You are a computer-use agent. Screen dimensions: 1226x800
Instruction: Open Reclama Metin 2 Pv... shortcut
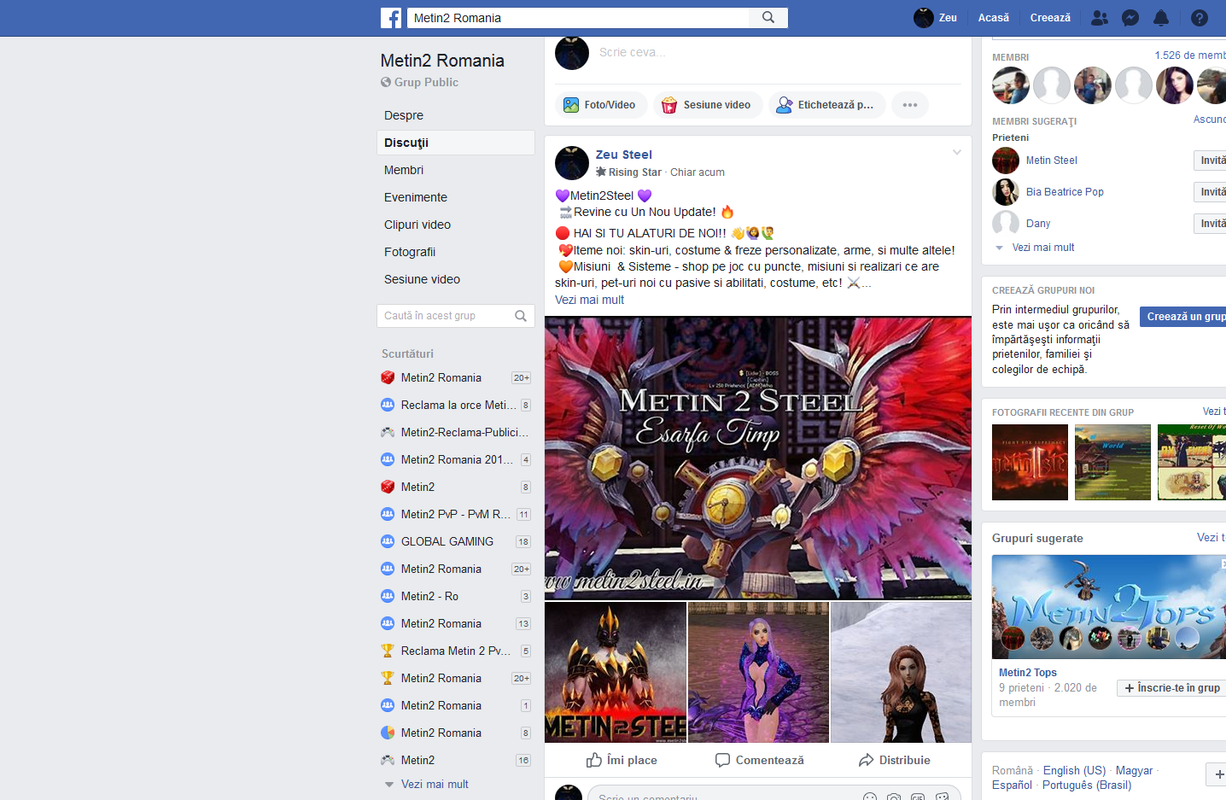[455, 651]
